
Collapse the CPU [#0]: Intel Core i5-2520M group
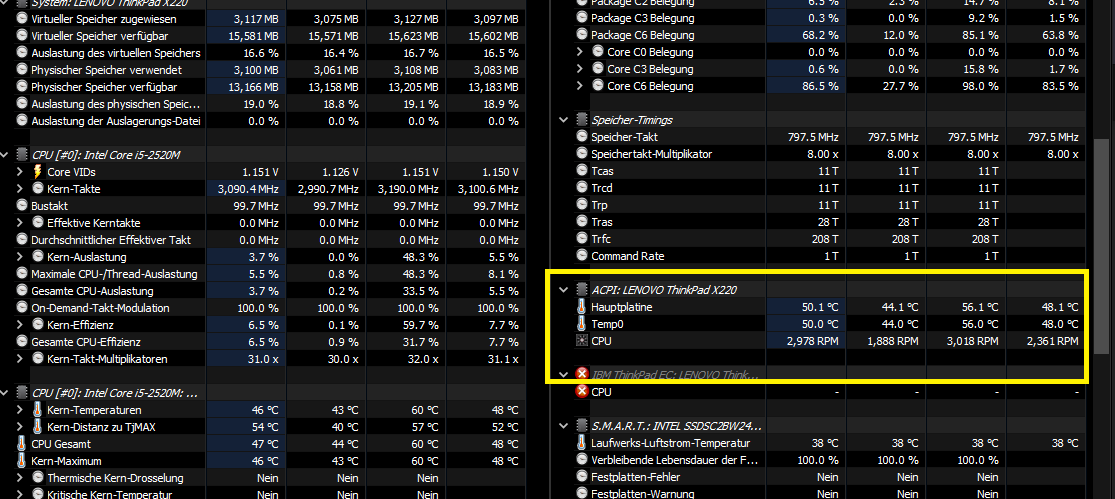(x=6, y=154)
